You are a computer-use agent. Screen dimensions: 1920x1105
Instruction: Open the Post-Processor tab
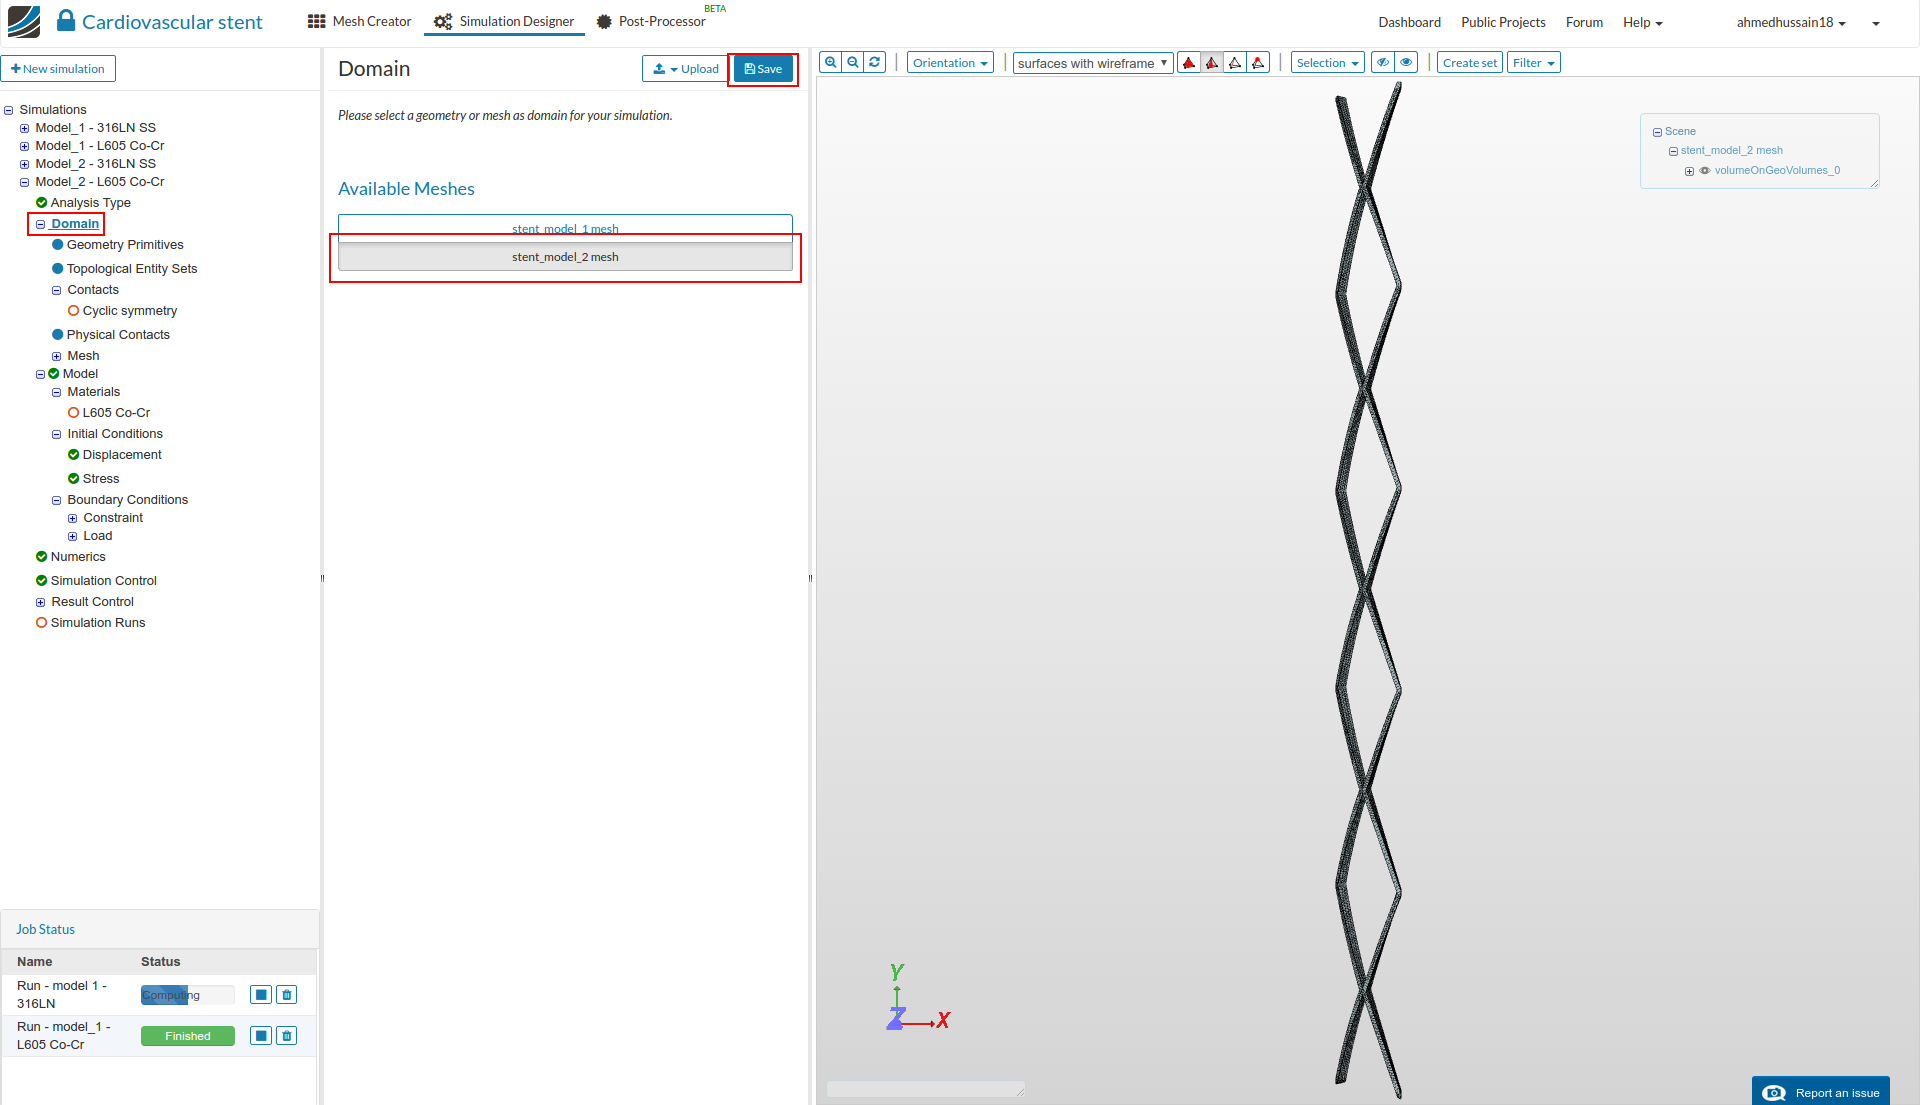pos(651,21)
